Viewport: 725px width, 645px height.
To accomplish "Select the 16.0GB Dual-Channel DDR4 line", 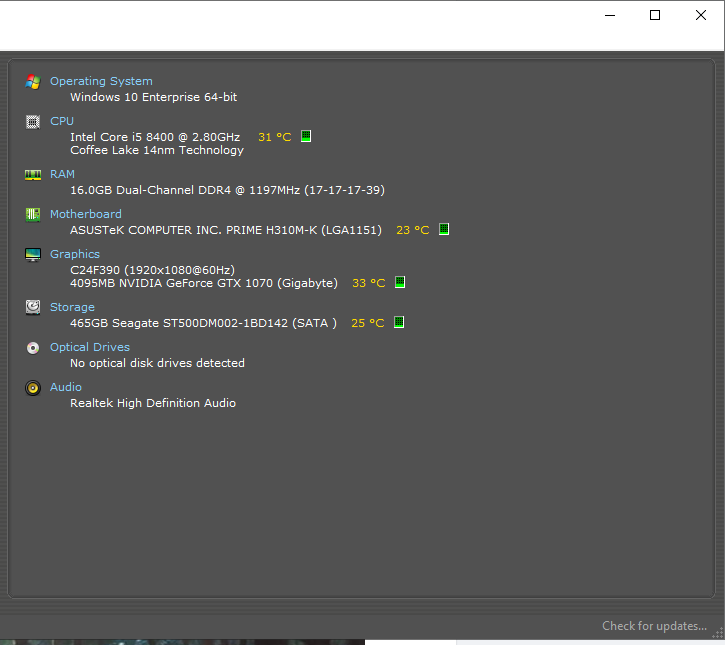I will tap(227, 190).
